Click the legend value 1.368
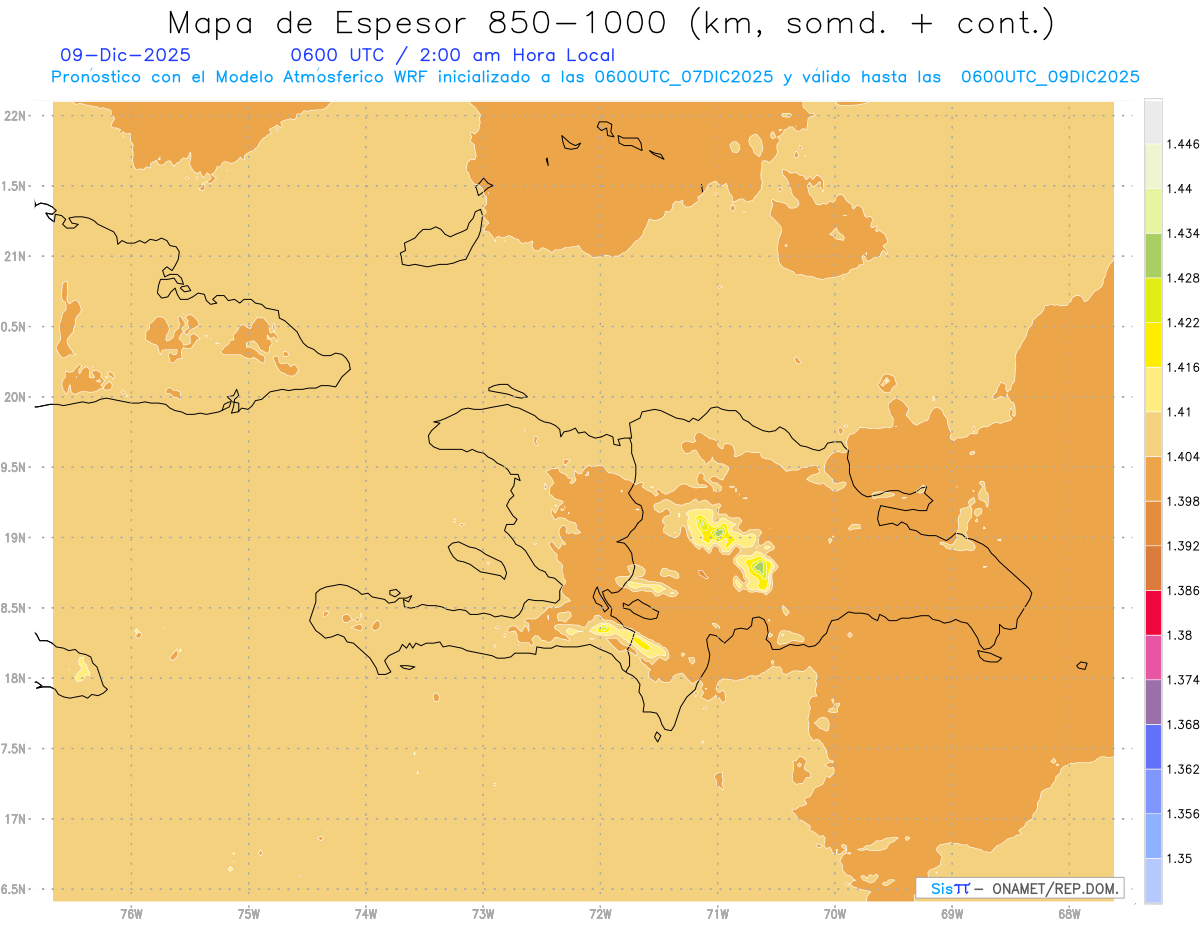This screenshot has height=927, width=1200. click(1182, 725)
